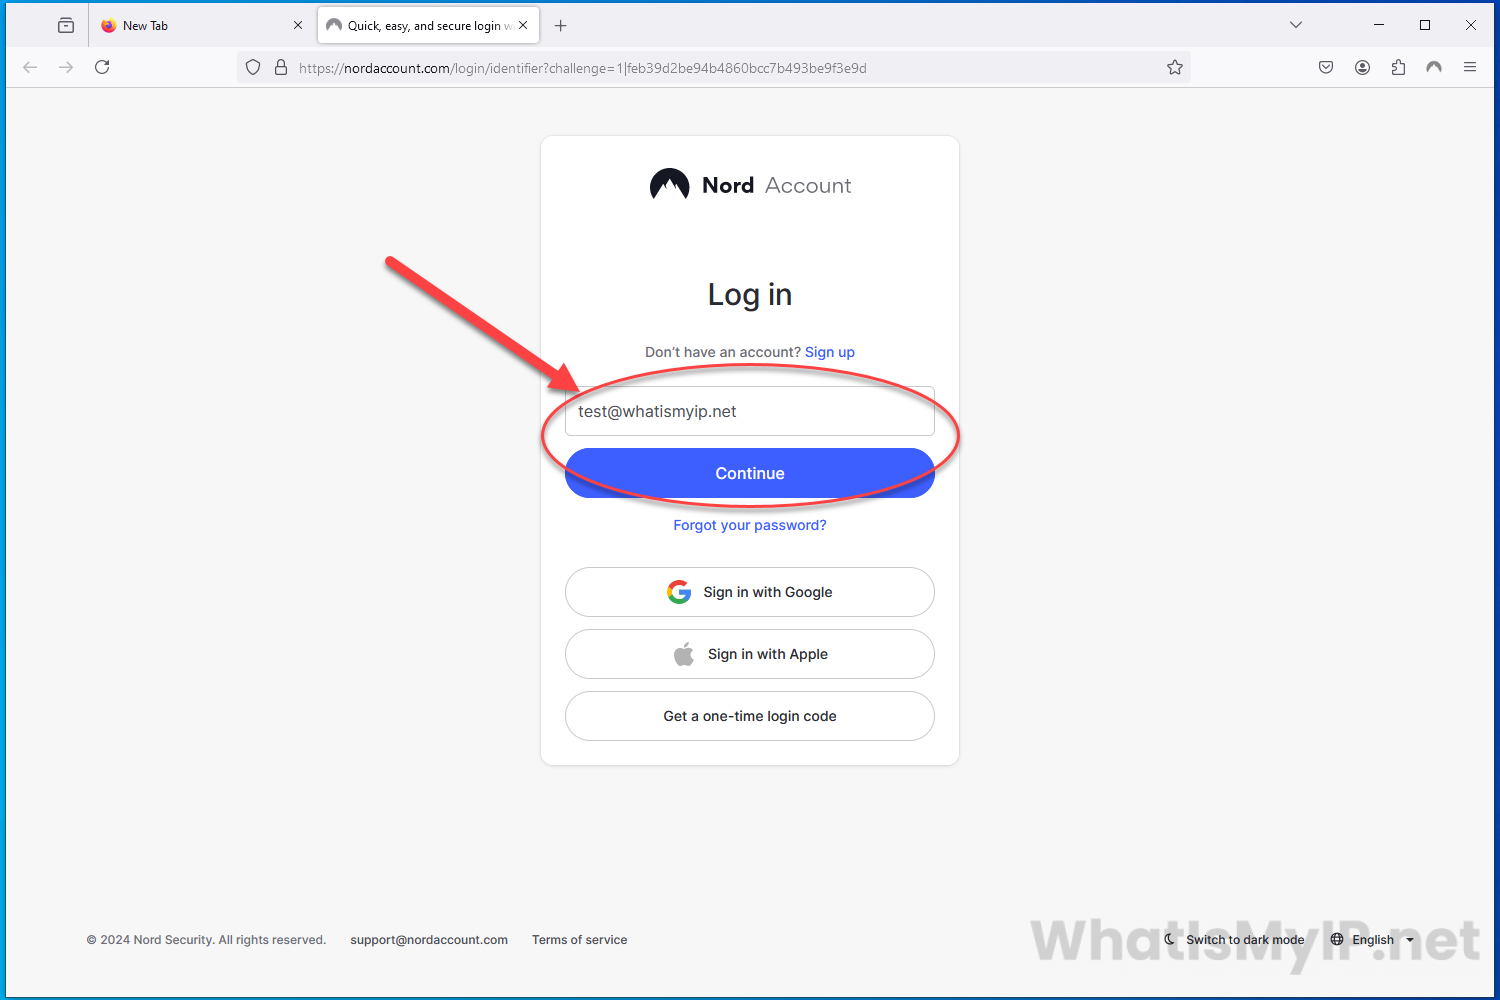Close the Nord login tab
Image resolution: width=1500 pixels, height=1000 pixels.
[523, 25]
